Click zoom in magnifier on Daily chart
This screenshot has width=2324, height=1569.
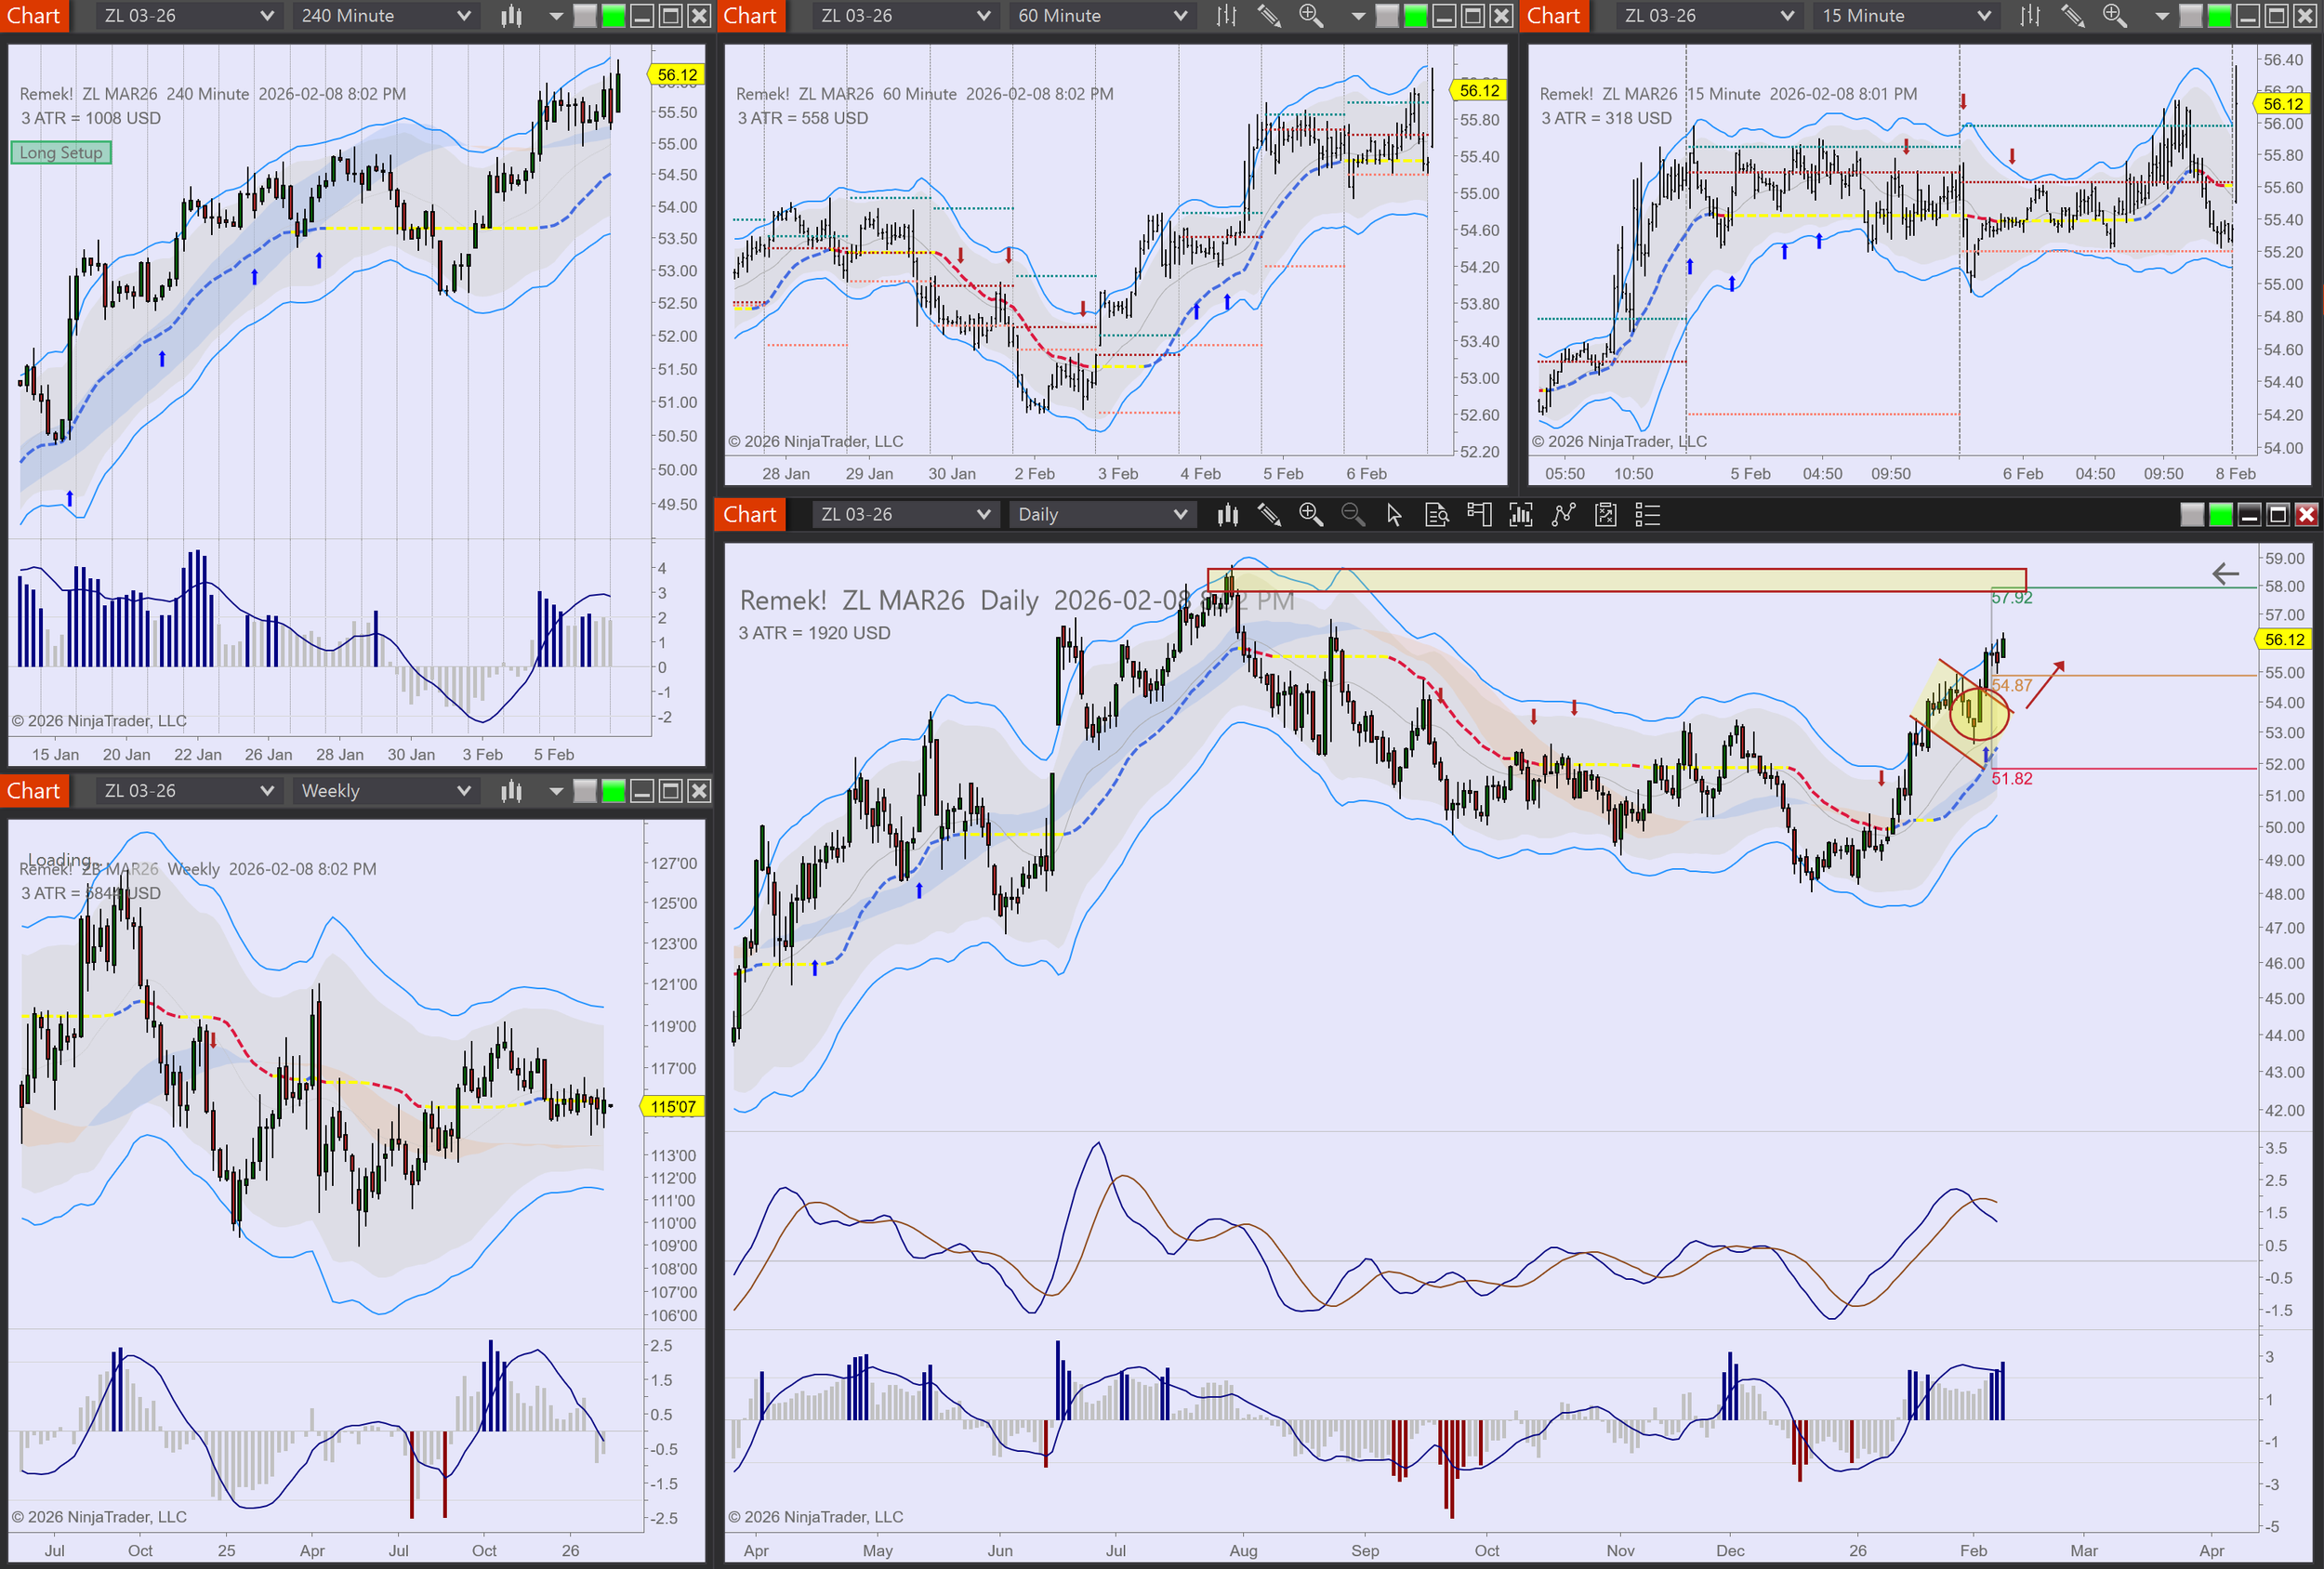(x=1310, y=515)
